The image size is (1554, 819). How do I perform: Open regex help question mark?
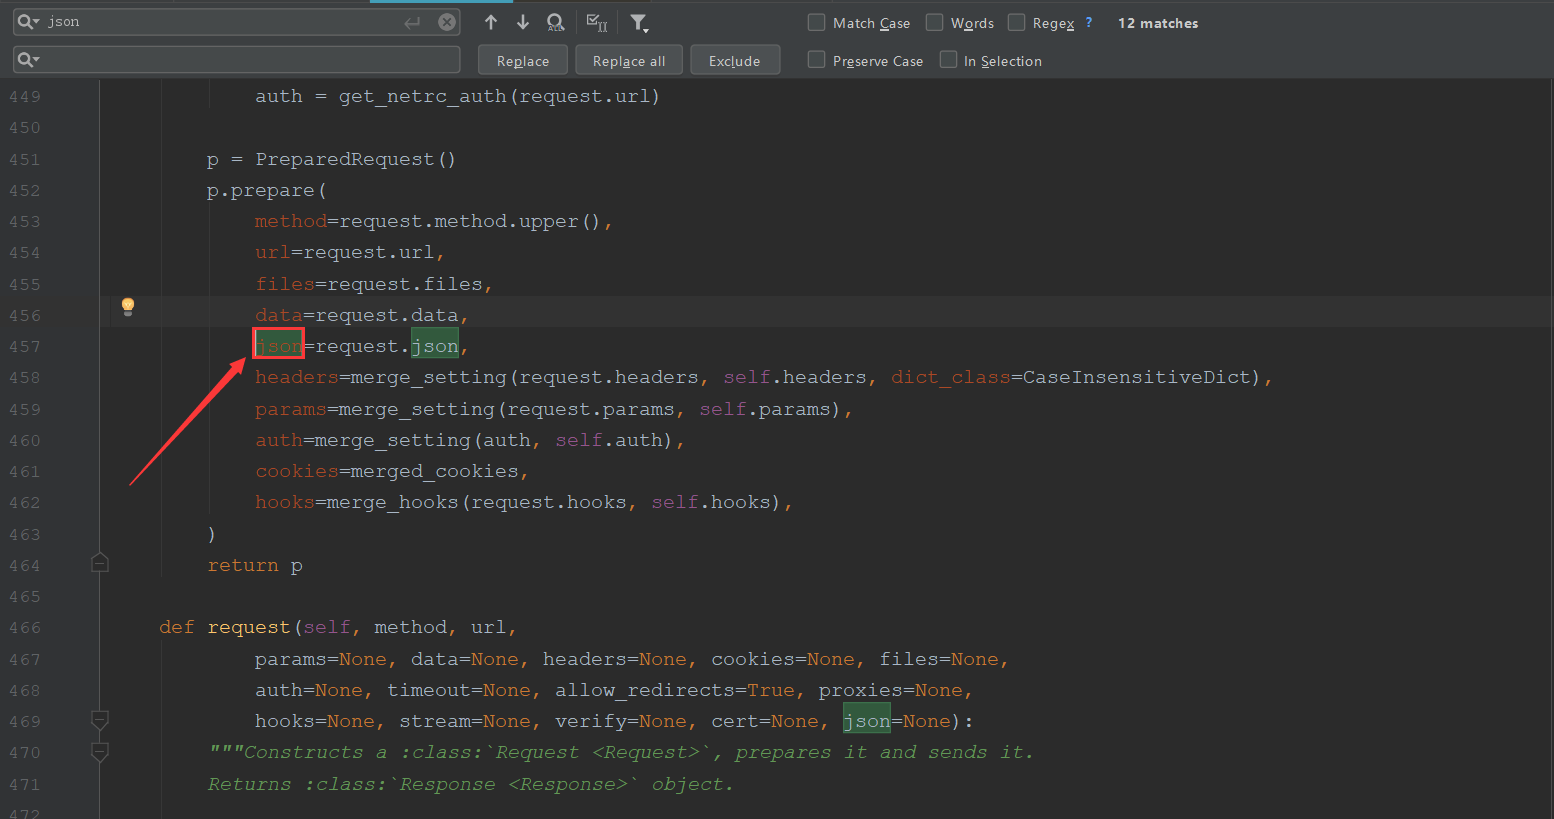(x=1089, y=22)
